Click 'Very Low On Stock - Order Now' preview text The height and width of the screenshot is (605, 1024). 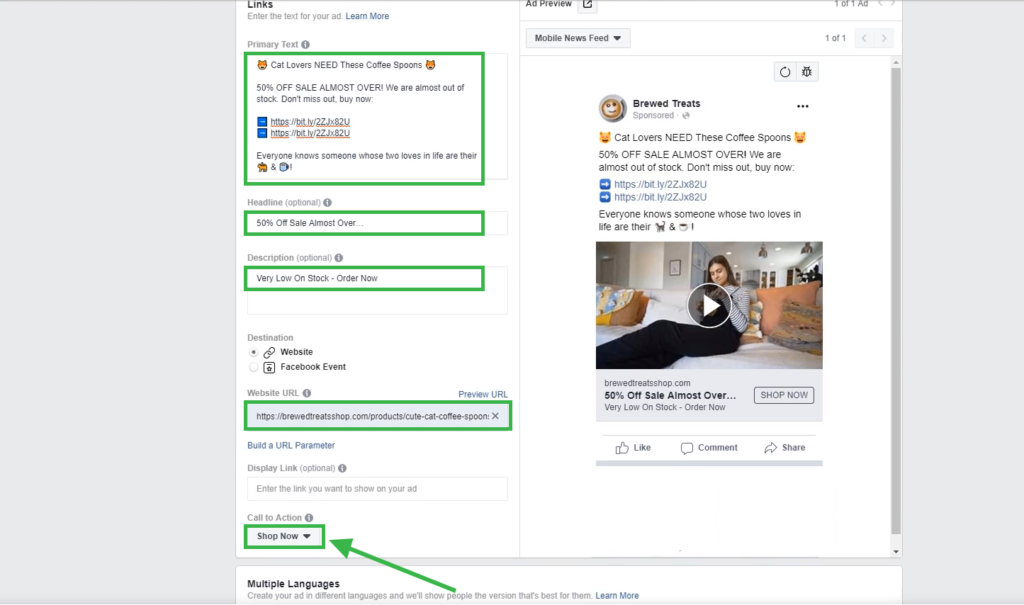coord(664,407)
